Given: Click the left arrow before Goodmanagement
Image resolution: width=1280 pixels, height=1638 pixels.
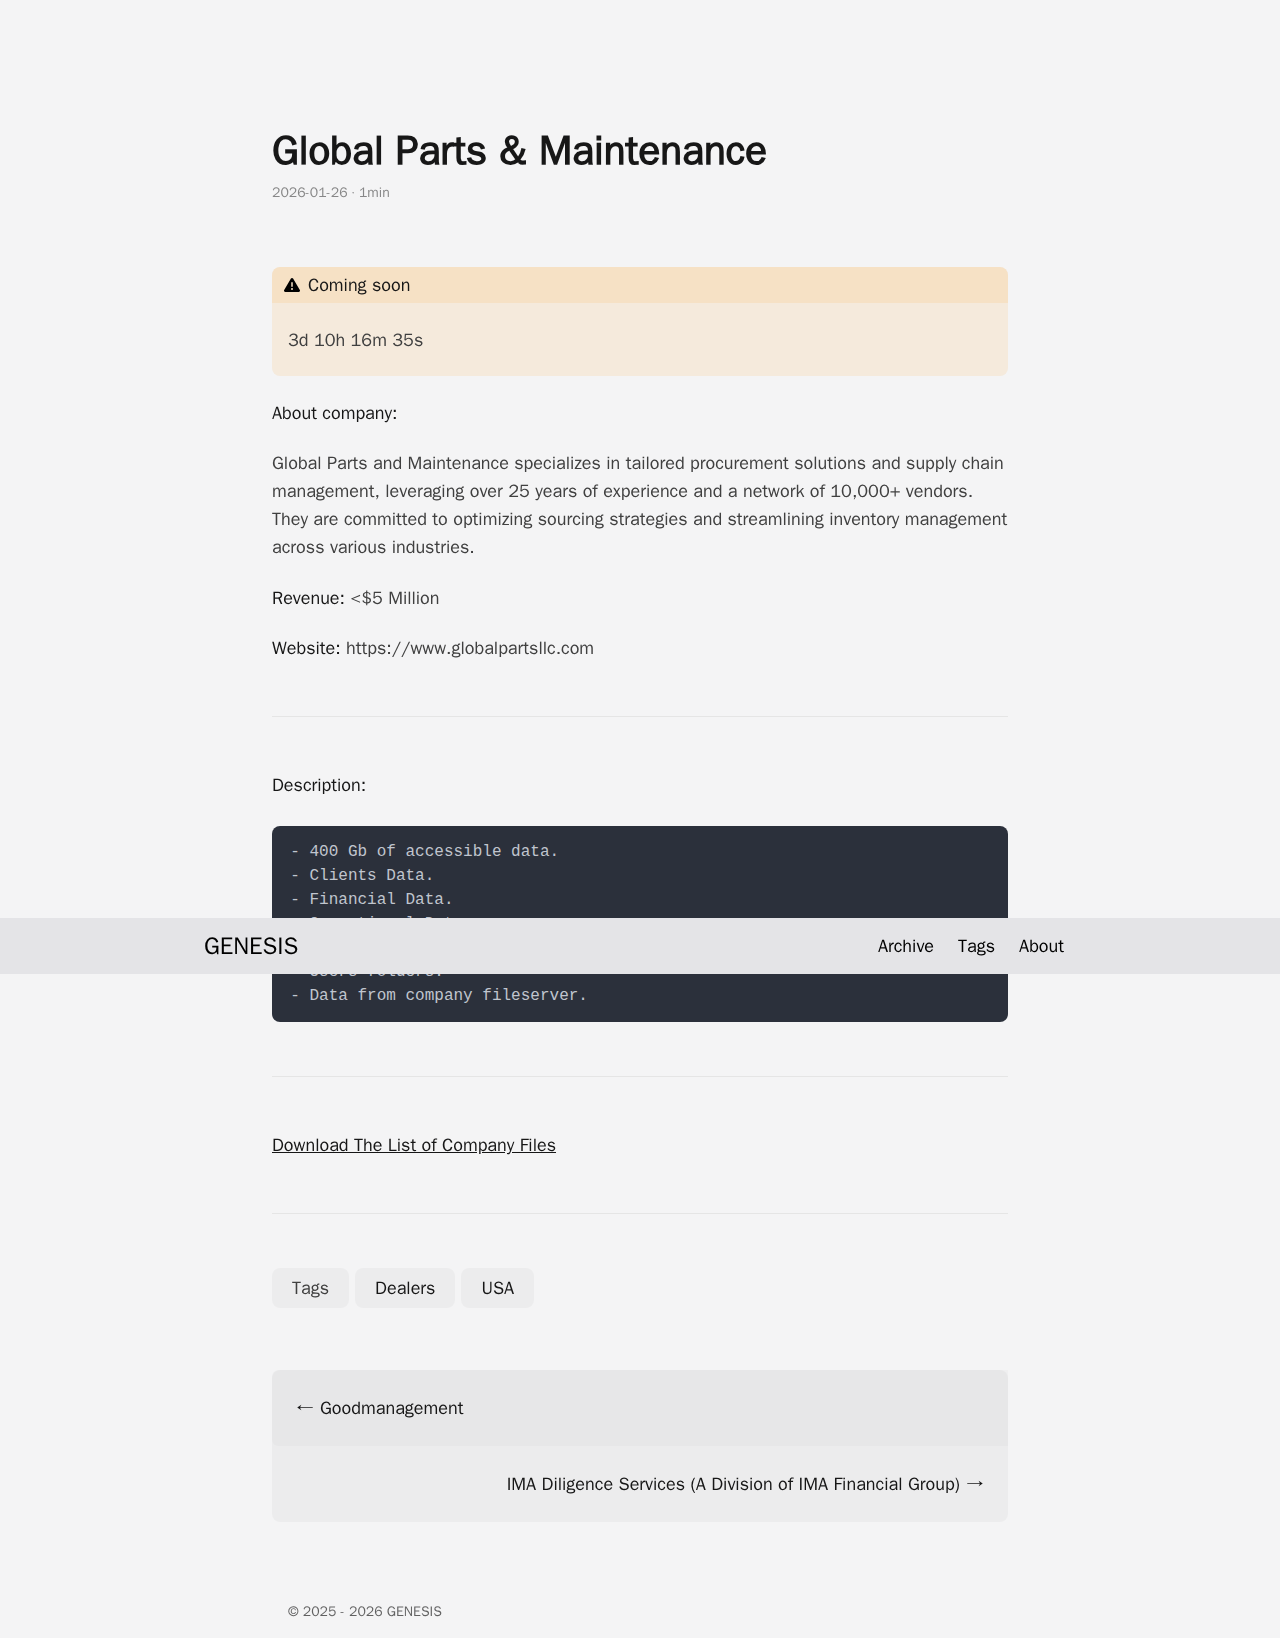Looking at the screenshot, I should tap(305, 1408).
